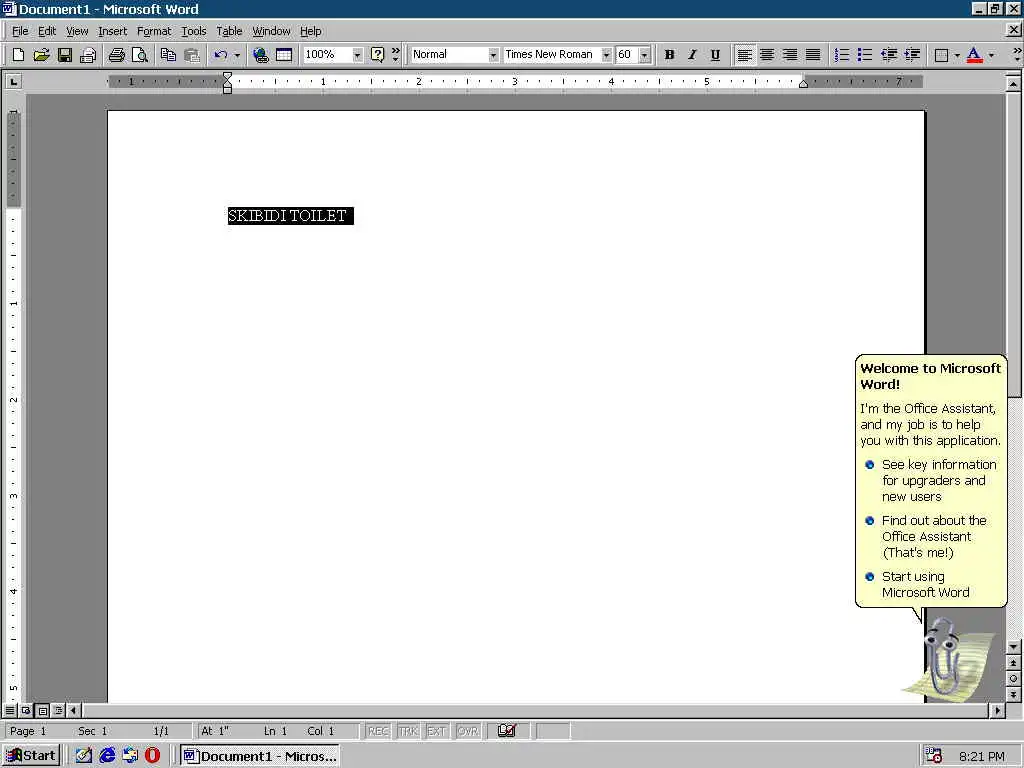The height and width of the screenshot is (768, 1024).
Task: Open the Times New Roman font dropdown
Action: 606,55
